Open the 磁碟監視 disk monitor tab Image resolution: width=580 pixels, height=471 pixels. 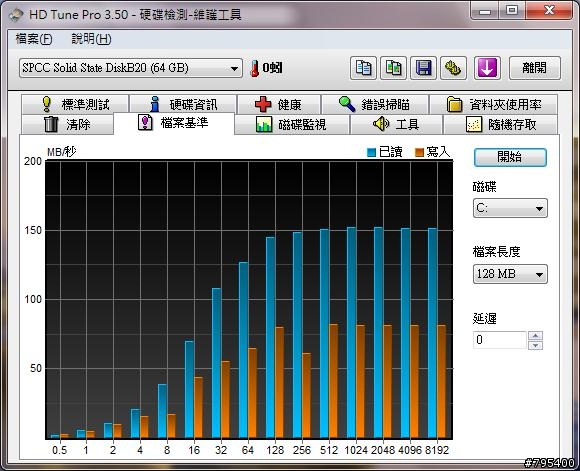click(292, 124)
